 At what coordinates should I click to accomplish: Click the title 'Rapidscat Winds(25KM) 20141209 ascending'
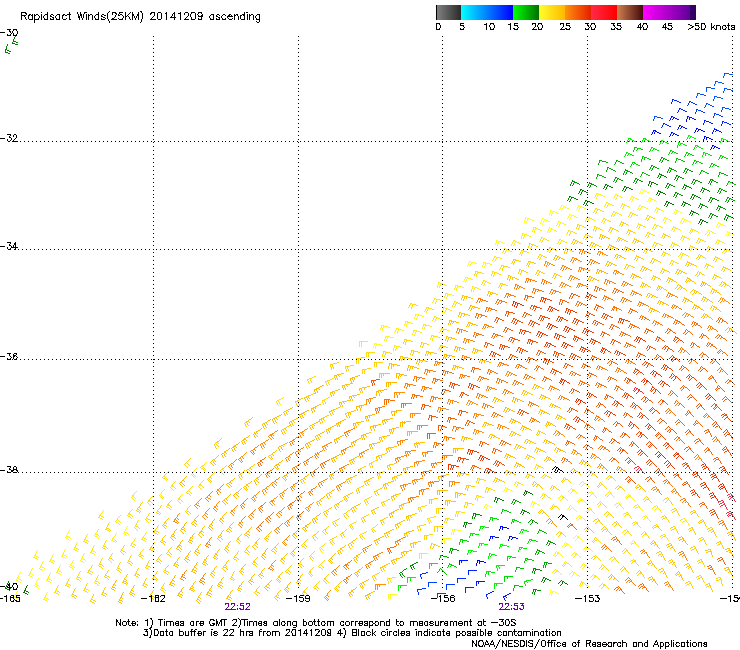coord(140,17)
